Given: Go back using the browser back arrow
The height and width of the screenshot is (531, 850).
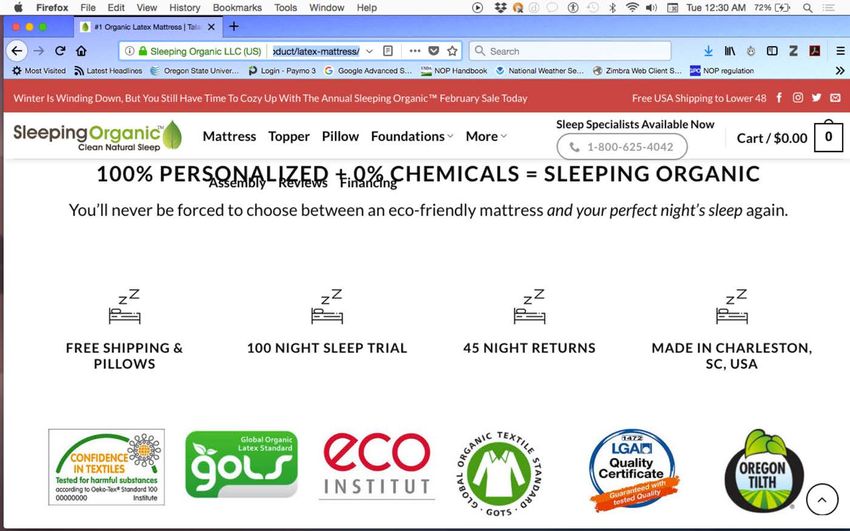Looking at the screenshot, I should pos(17,51).
